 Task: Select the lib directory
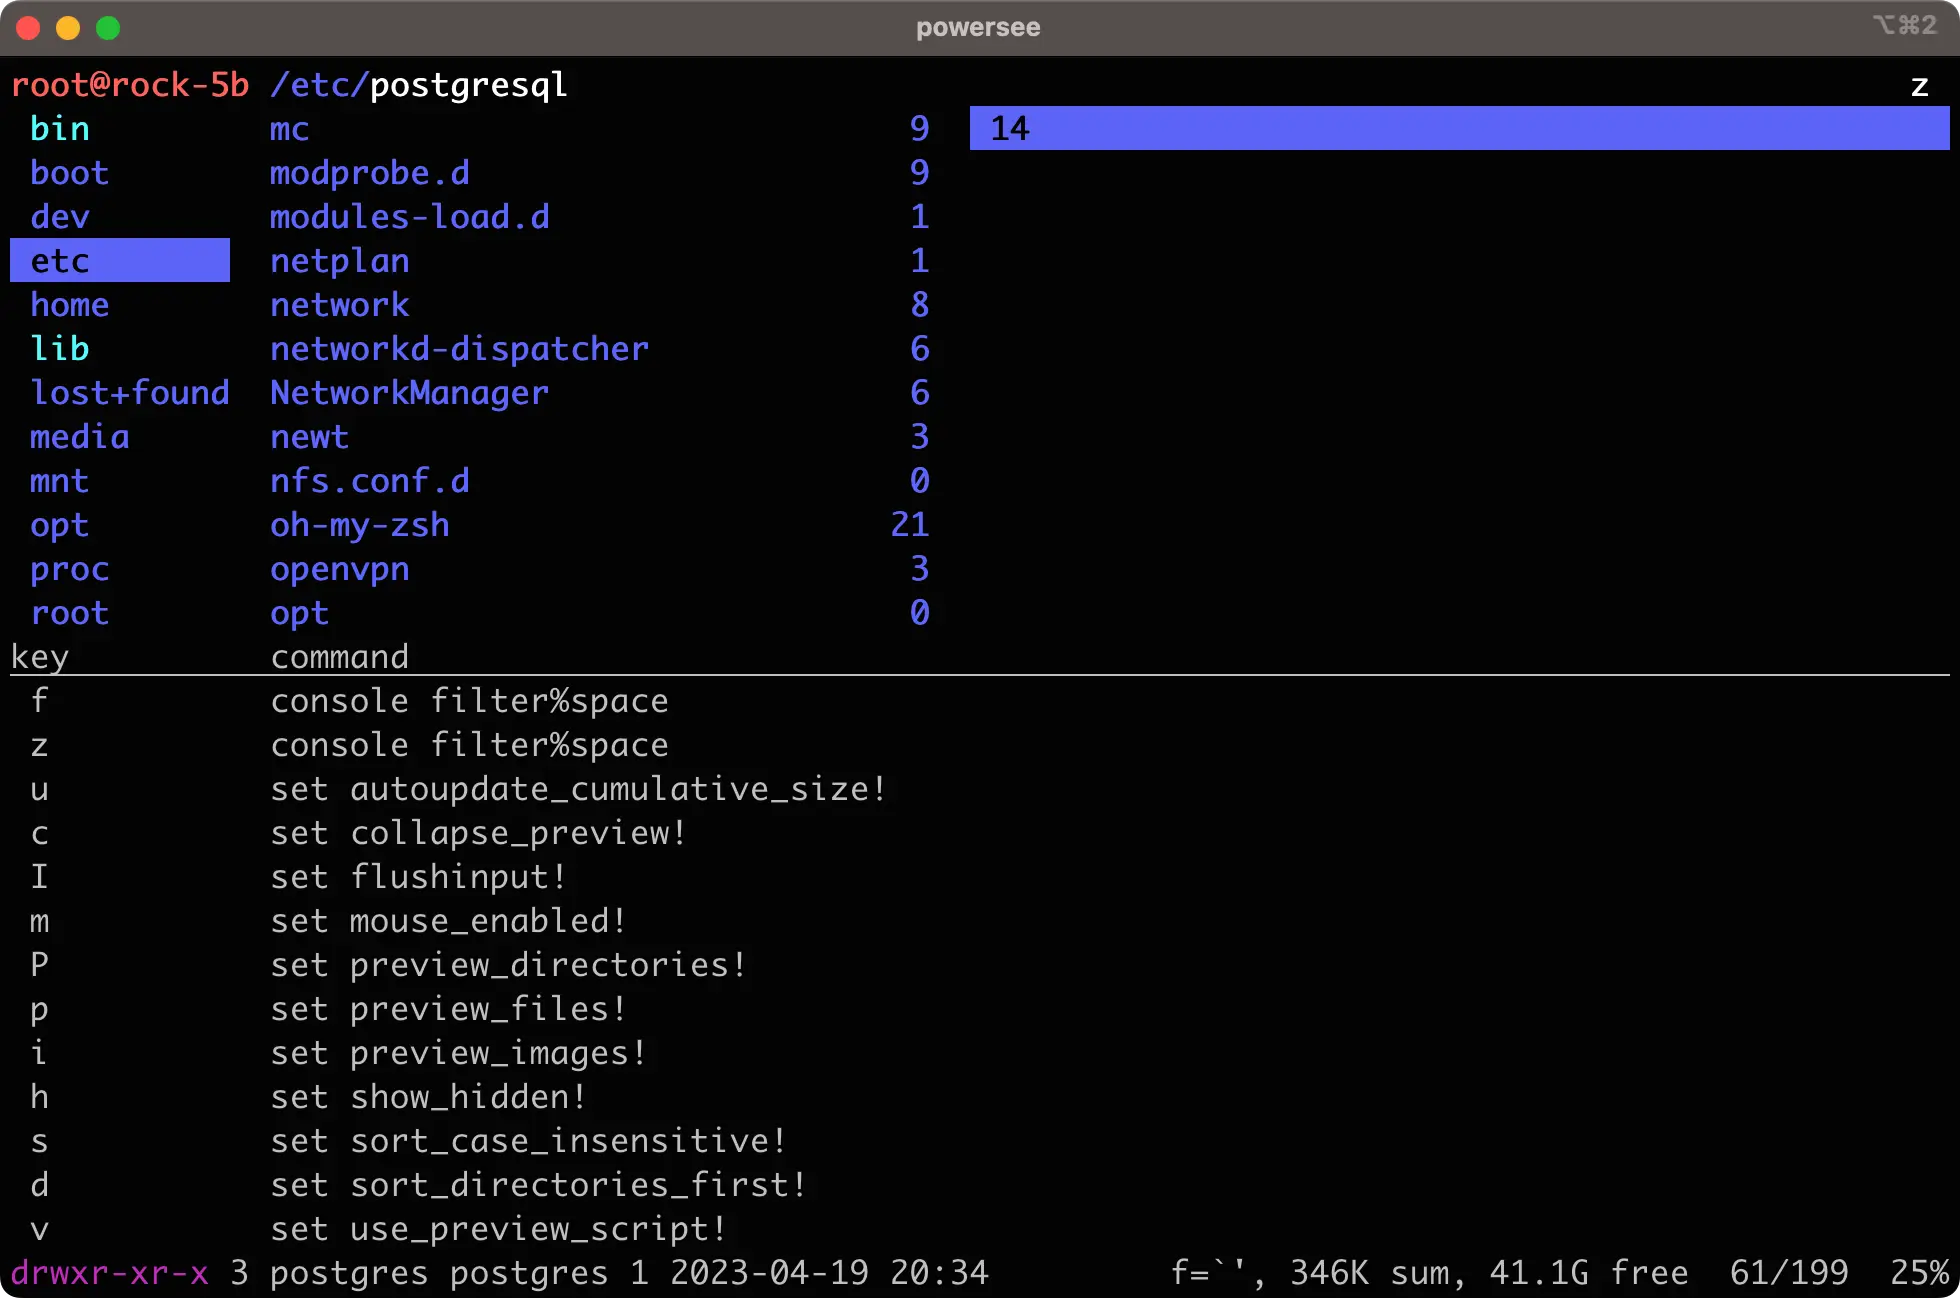(x=60, y=349)
